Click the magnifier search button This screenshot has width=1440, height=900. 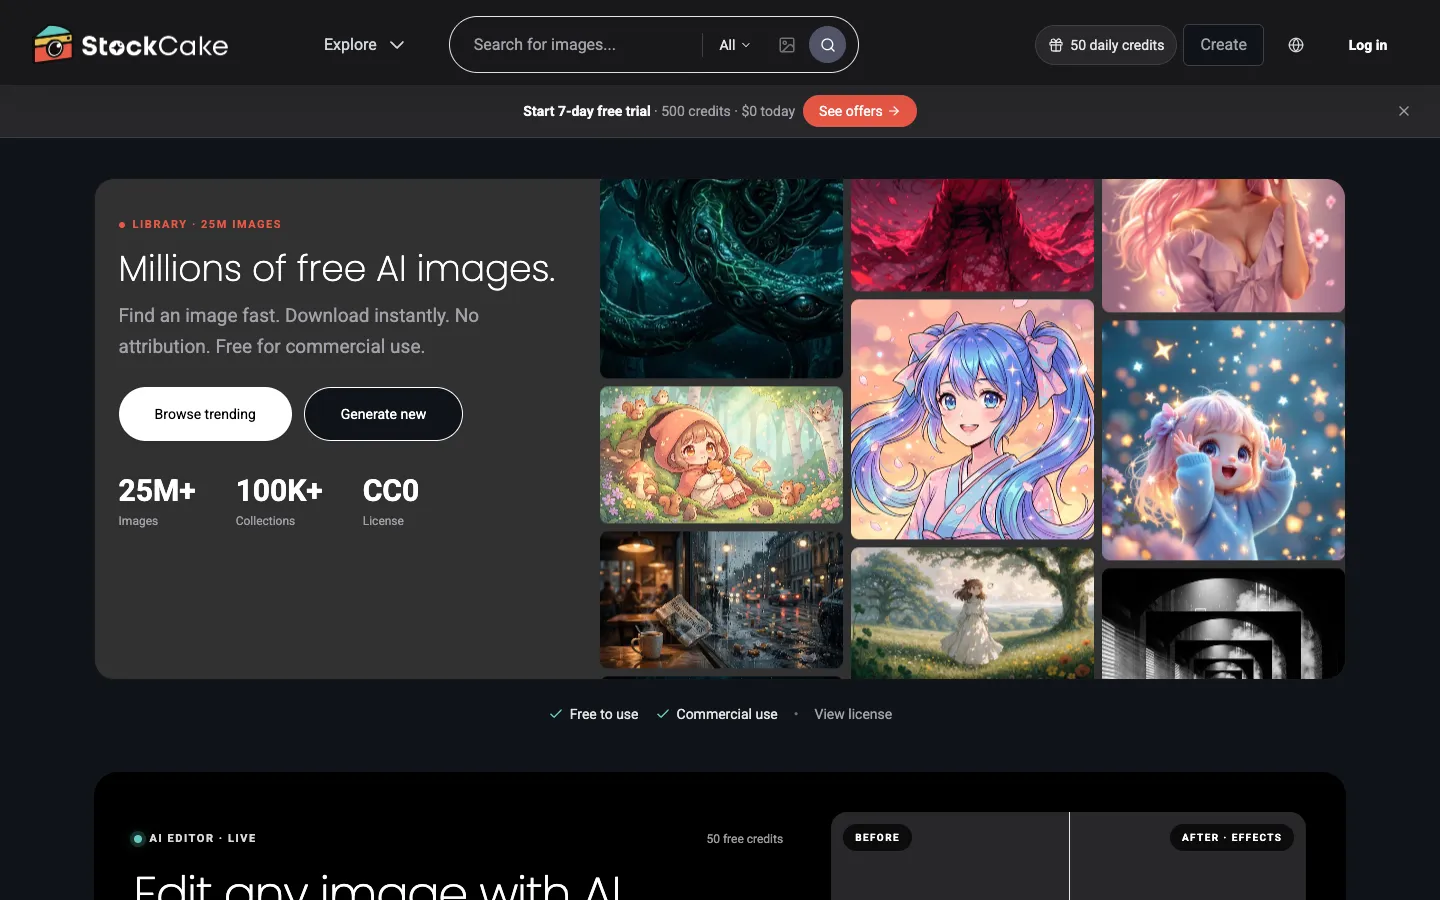pos(827,45)
